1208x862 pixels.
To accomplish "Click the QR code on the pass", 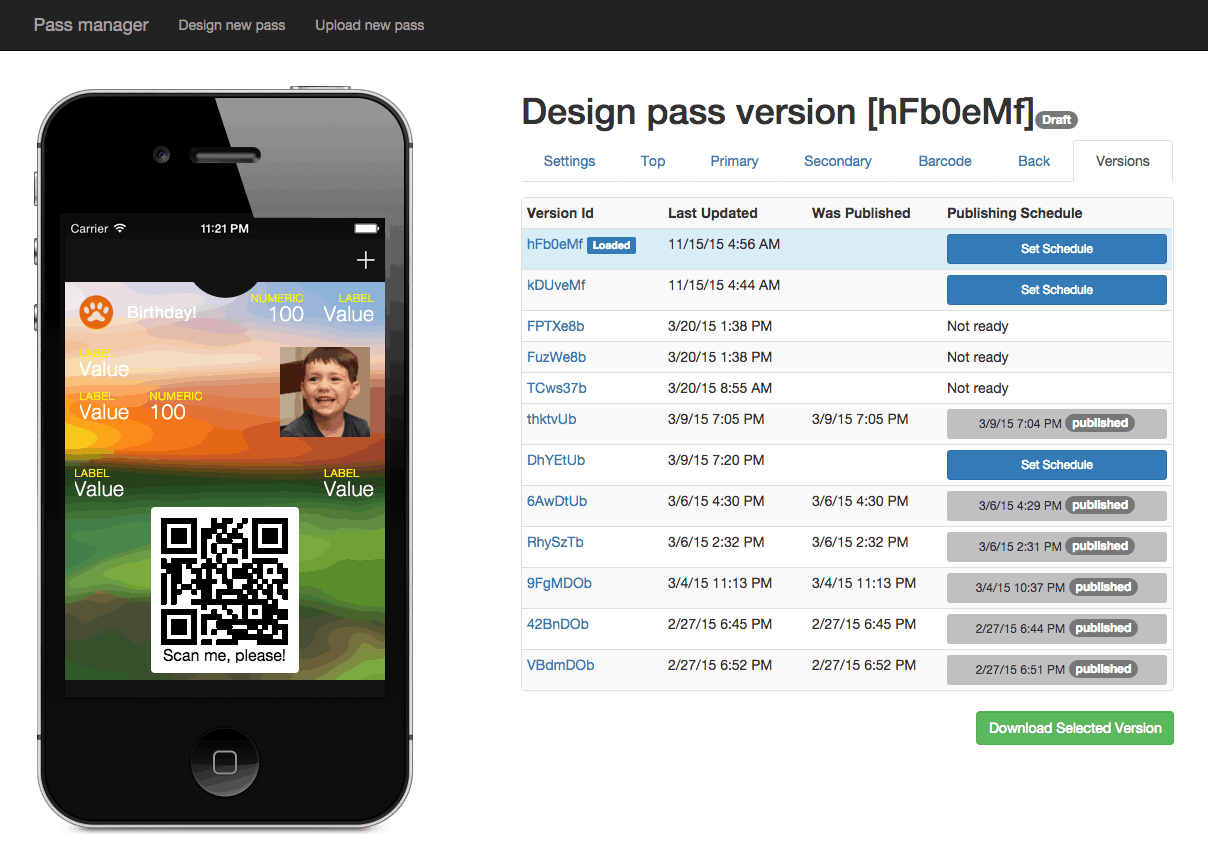I will click(225, 580).
